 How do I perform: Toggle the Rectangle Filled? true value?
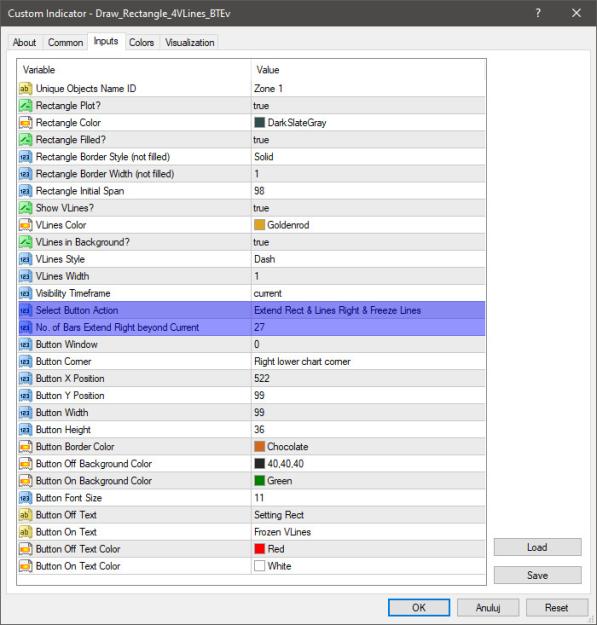click(368, 140)
